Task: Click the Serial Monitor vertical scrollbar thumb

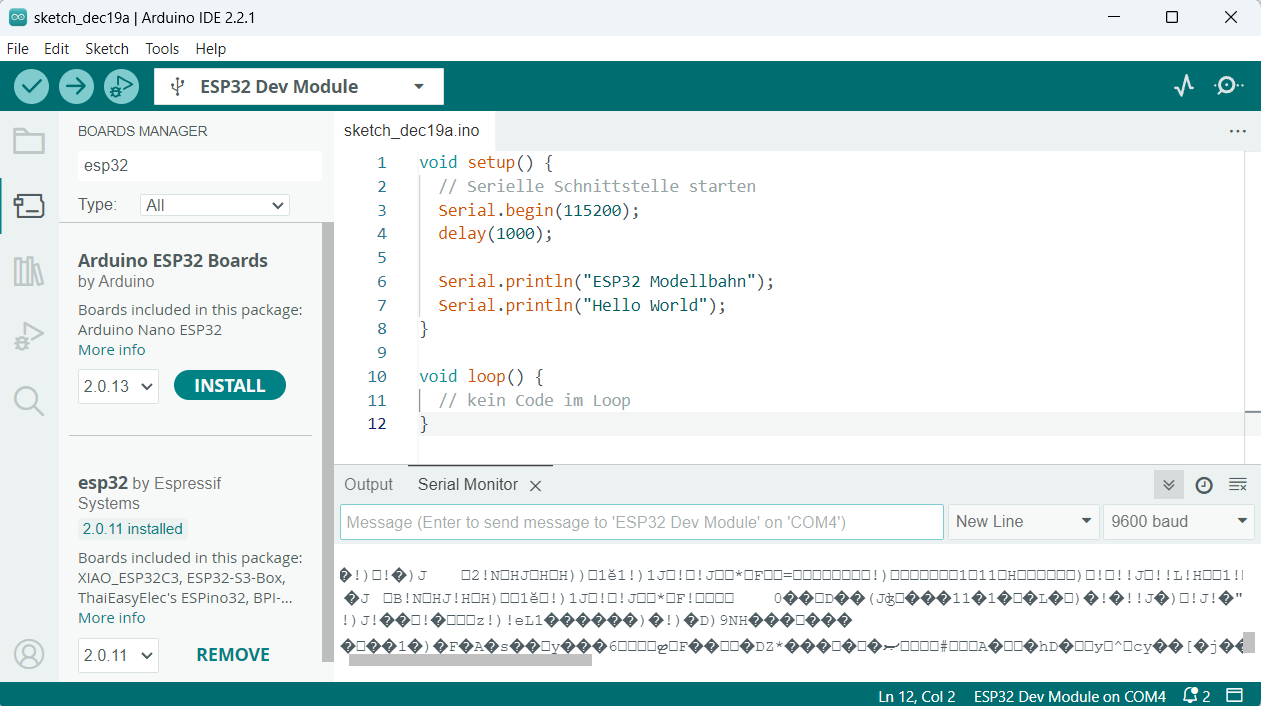Action: coord(1248,642)
